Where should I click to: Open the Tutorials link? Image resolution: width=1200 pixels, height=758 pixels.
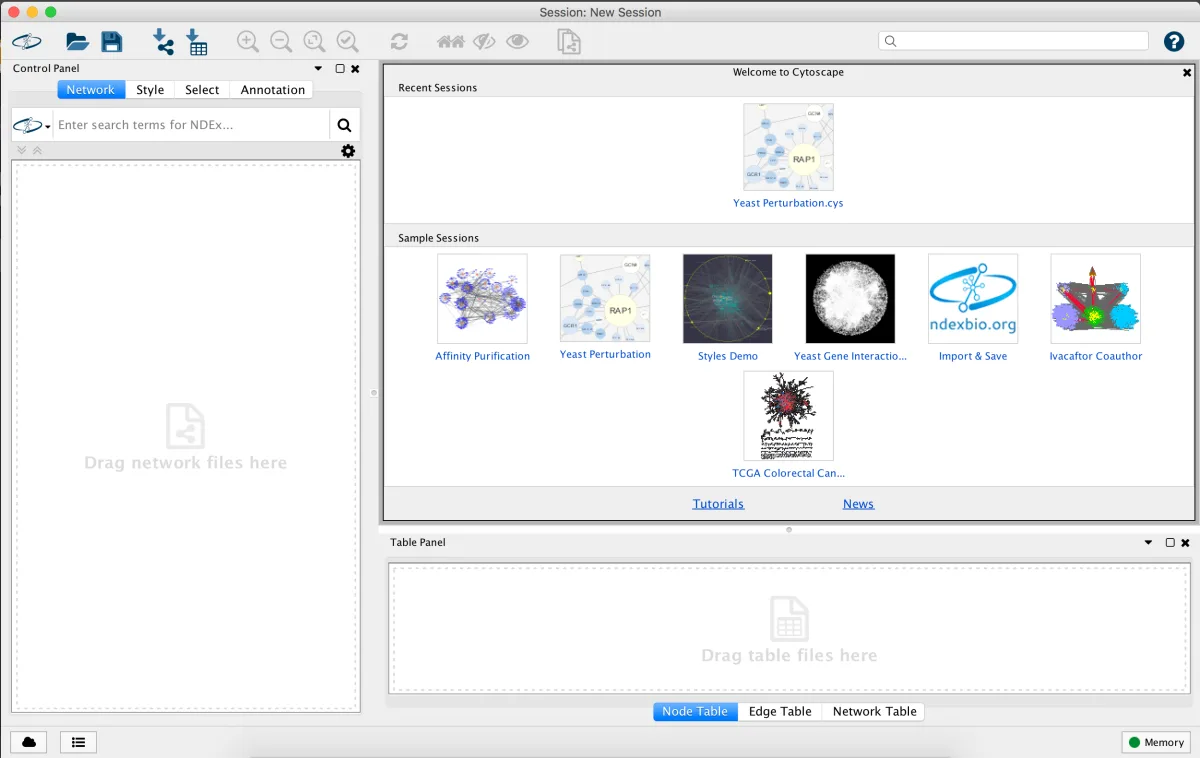(x=718, y=504)
